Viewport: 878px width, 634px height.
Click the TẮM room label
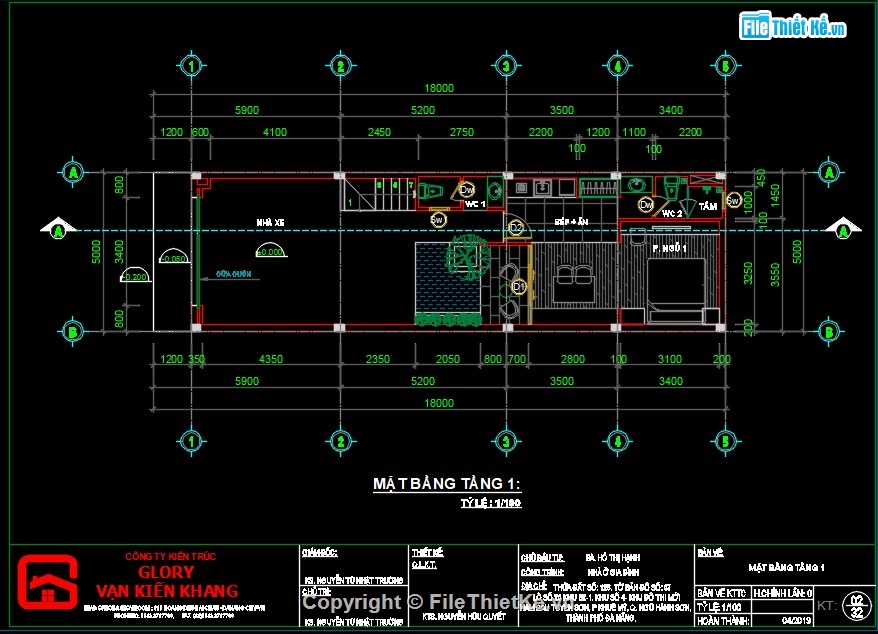[709, 205]
